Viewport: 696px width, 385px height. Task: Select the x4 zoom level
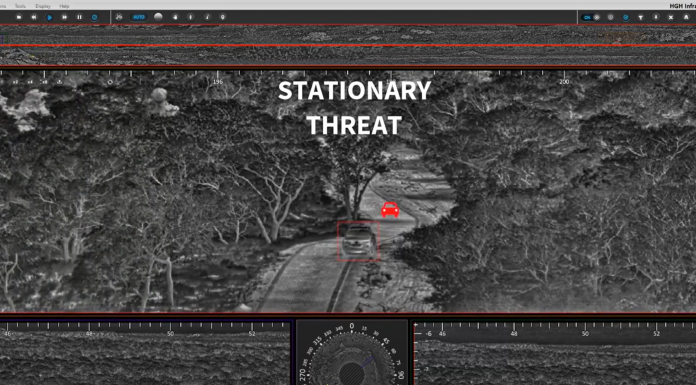pos(30,82)
